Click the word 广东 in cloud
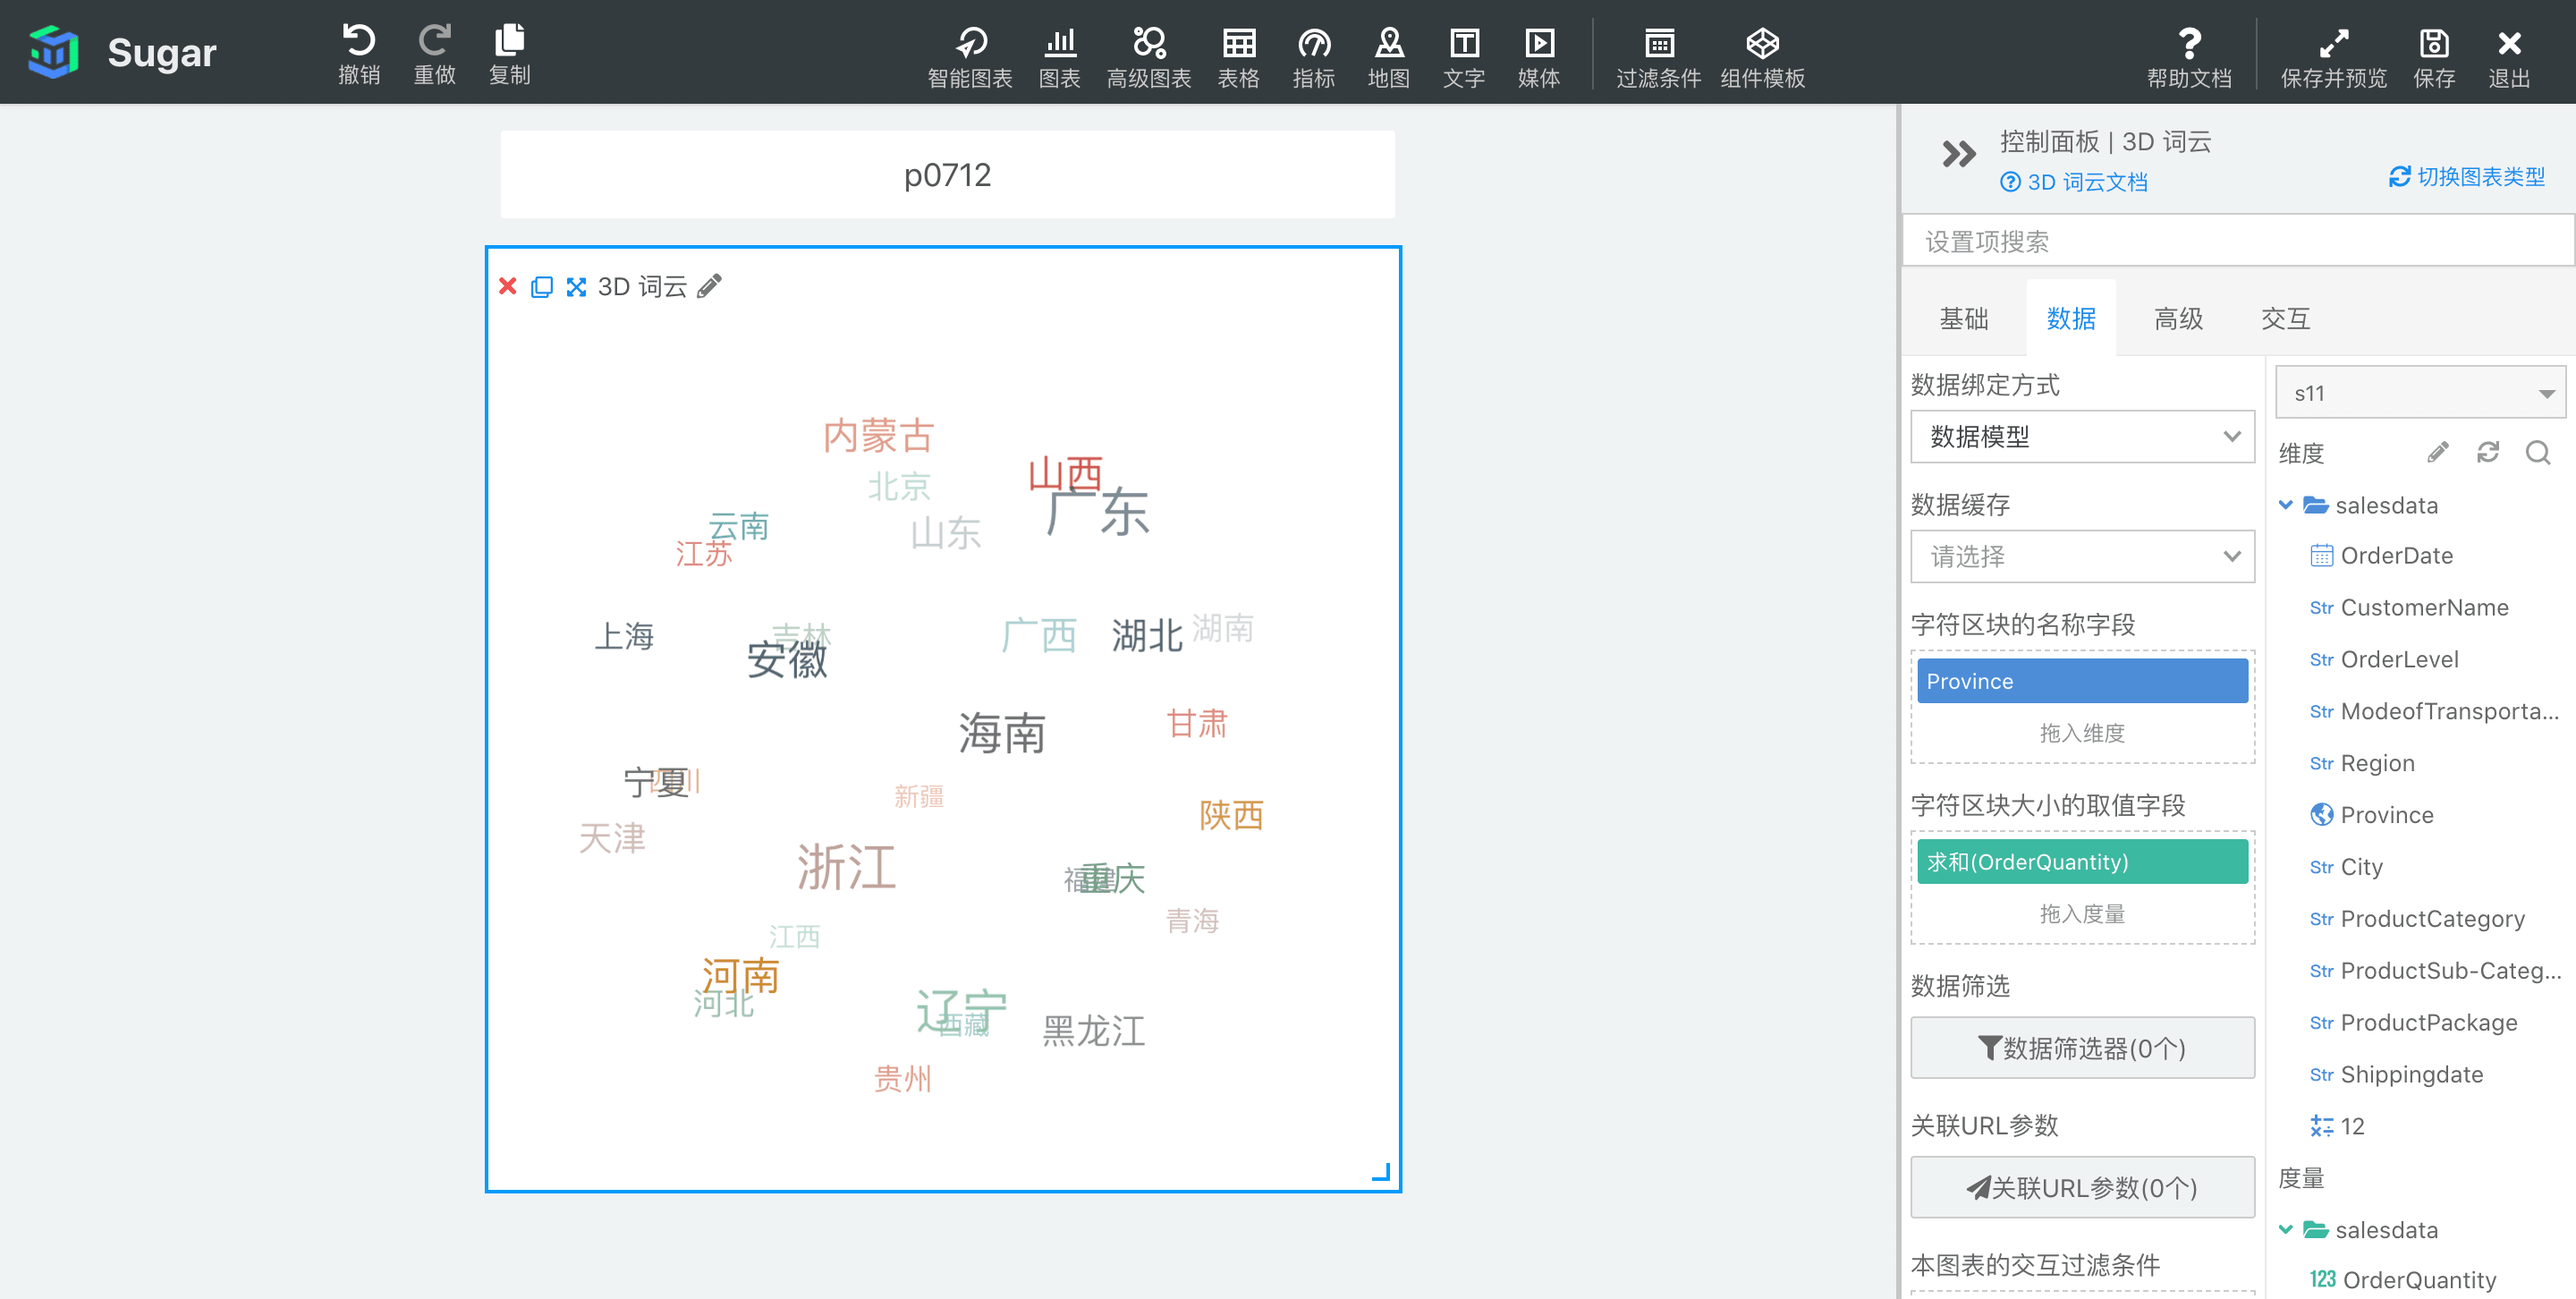The width and height of the screenshot is (2576, 1299). 1097,512
